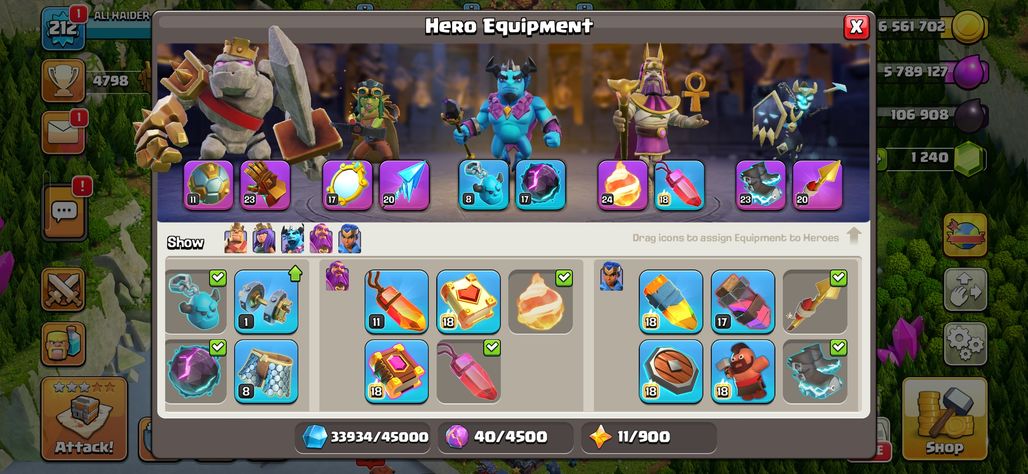Image resolution: width=1028 pixels, height=474 pixels.
Task: Click the green upgrade arrow on Noble Iron
Action: (x=294, y=273)
